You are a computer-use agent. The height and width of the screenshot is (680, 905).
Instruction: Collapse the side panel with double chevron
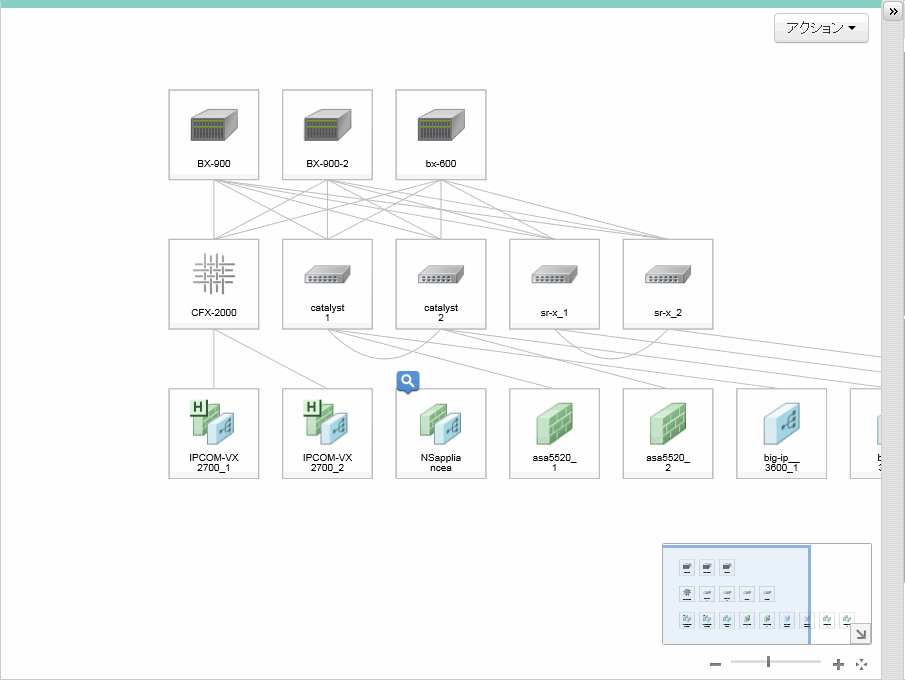coord(893,11)
